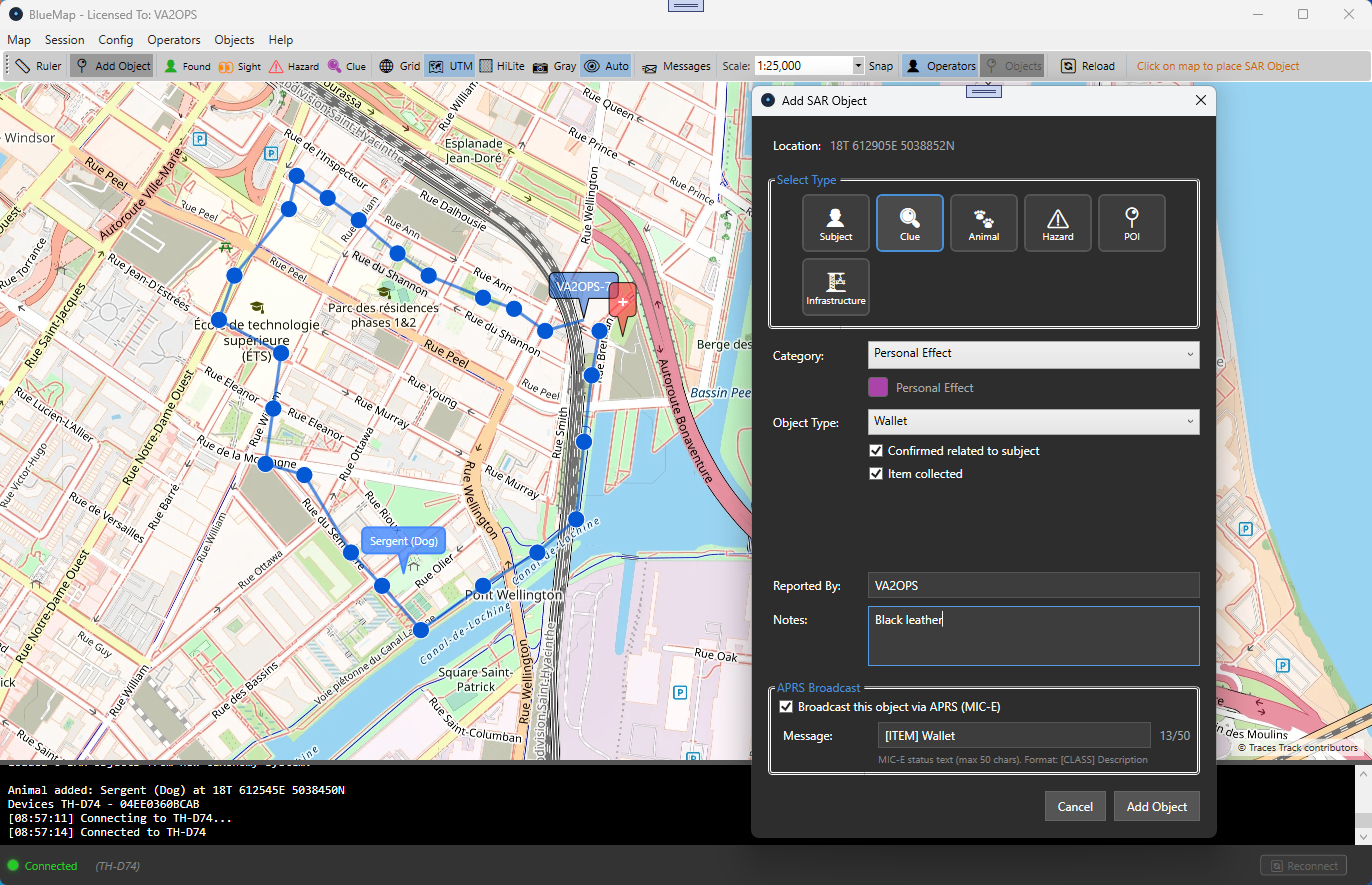Toggle UTM coordinate display
This screenshot has height=885, width=1372.
tap(450, 66)
